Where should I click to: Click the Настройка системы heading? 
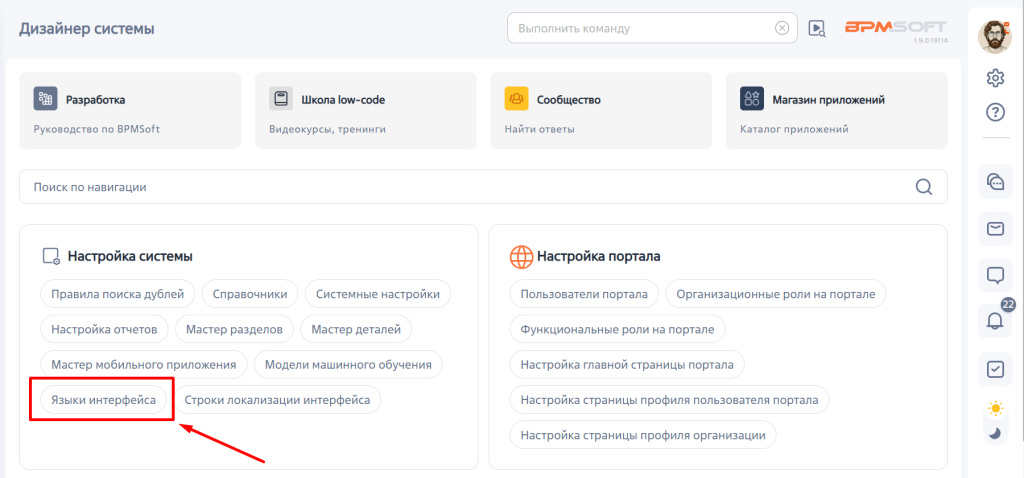(130, 257)
